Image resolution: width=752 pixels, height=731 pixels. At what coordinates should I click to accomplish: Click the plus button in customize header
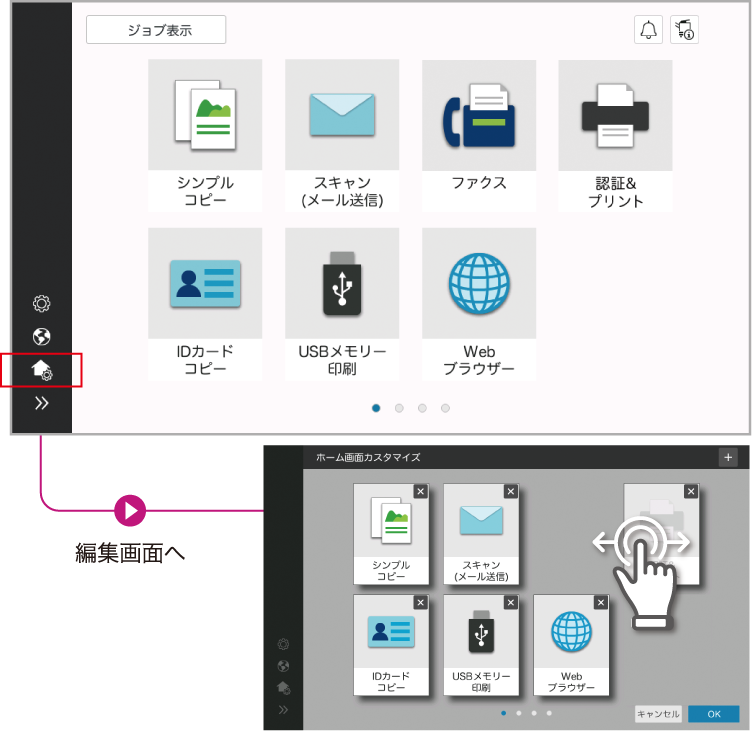tap(727, 457)
